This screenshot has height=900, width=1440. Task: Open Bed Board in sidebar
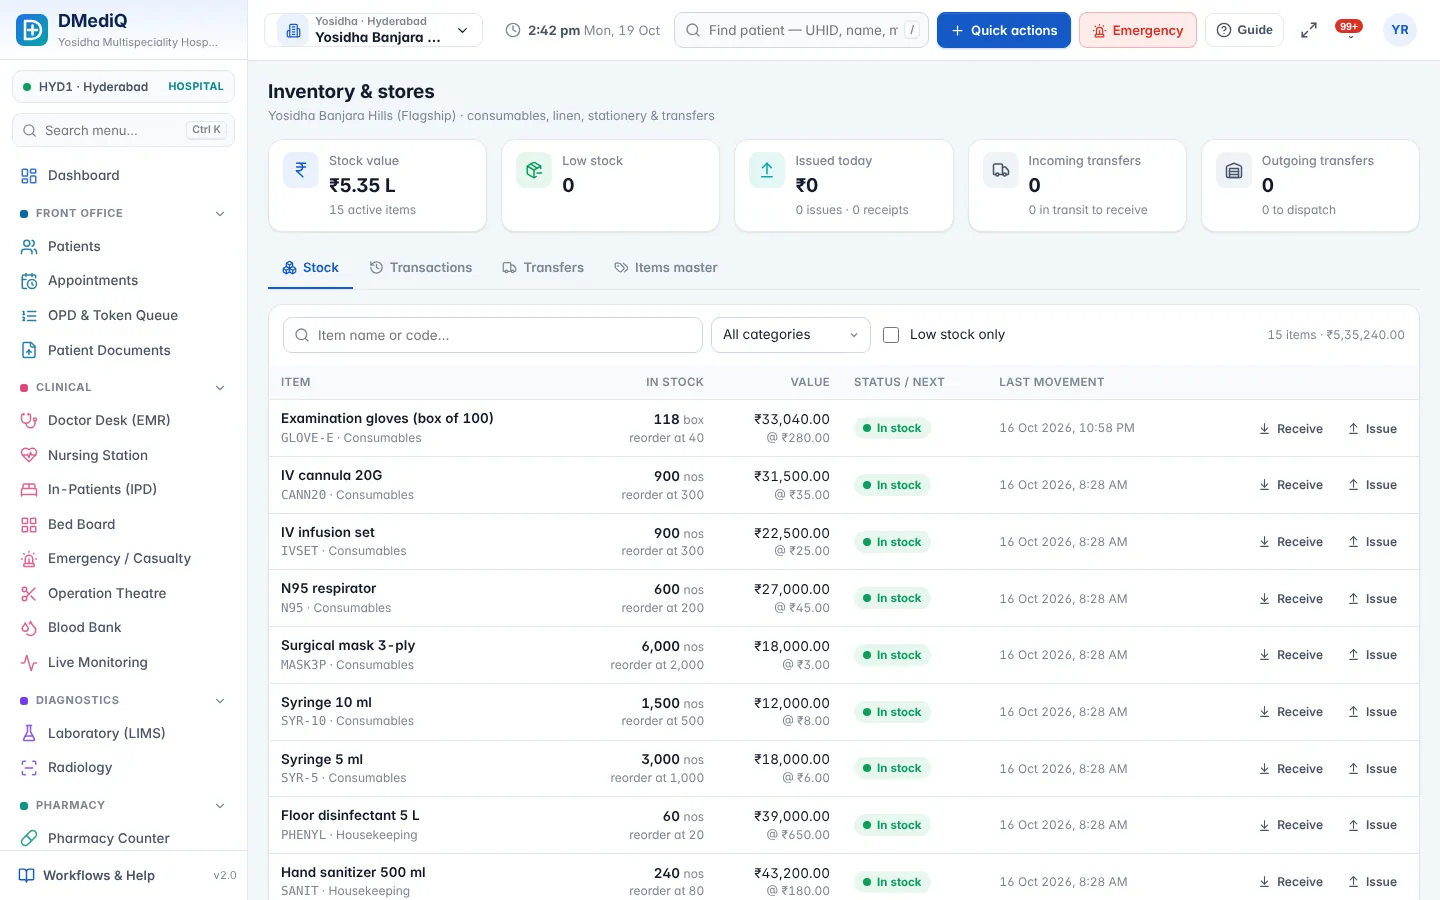[124, 524]
